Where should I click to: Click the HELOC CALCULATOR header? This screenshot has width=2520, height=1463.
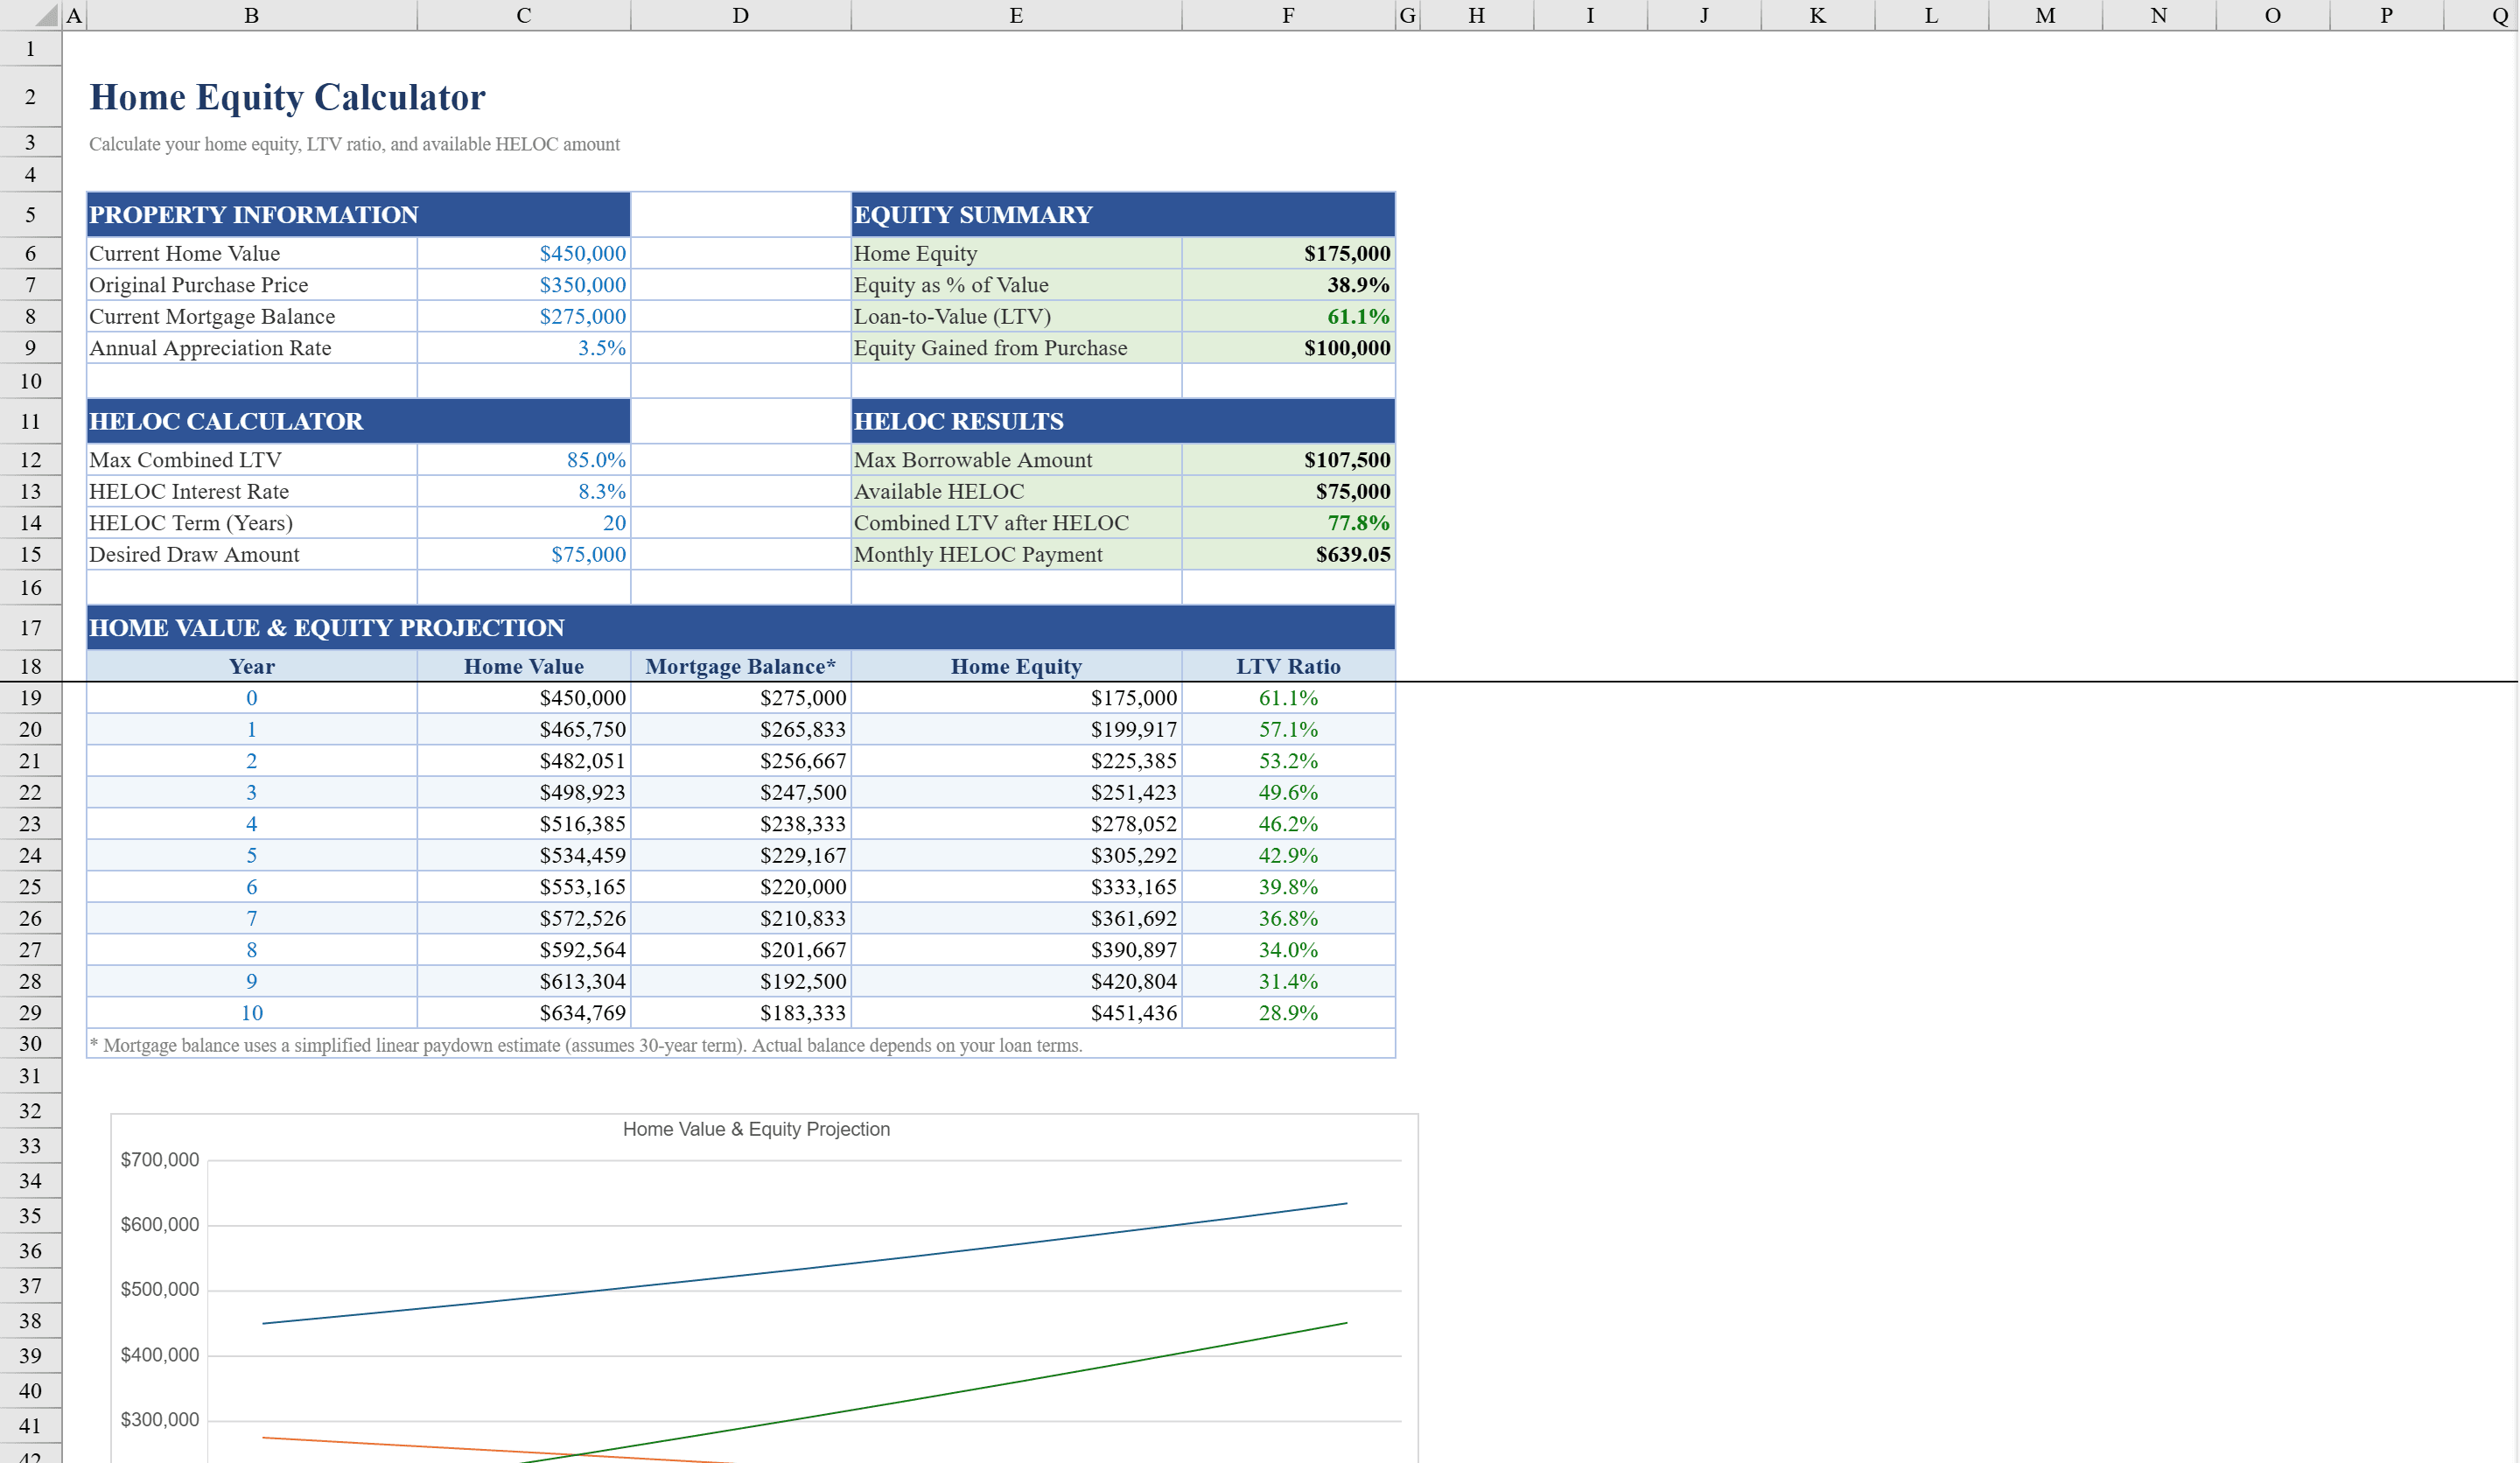click(x=358, y=421)
